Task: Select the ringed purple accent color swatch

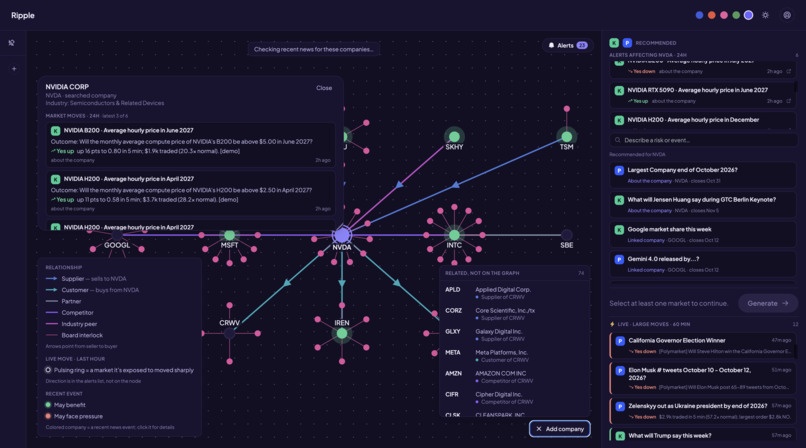Action: 748,15
